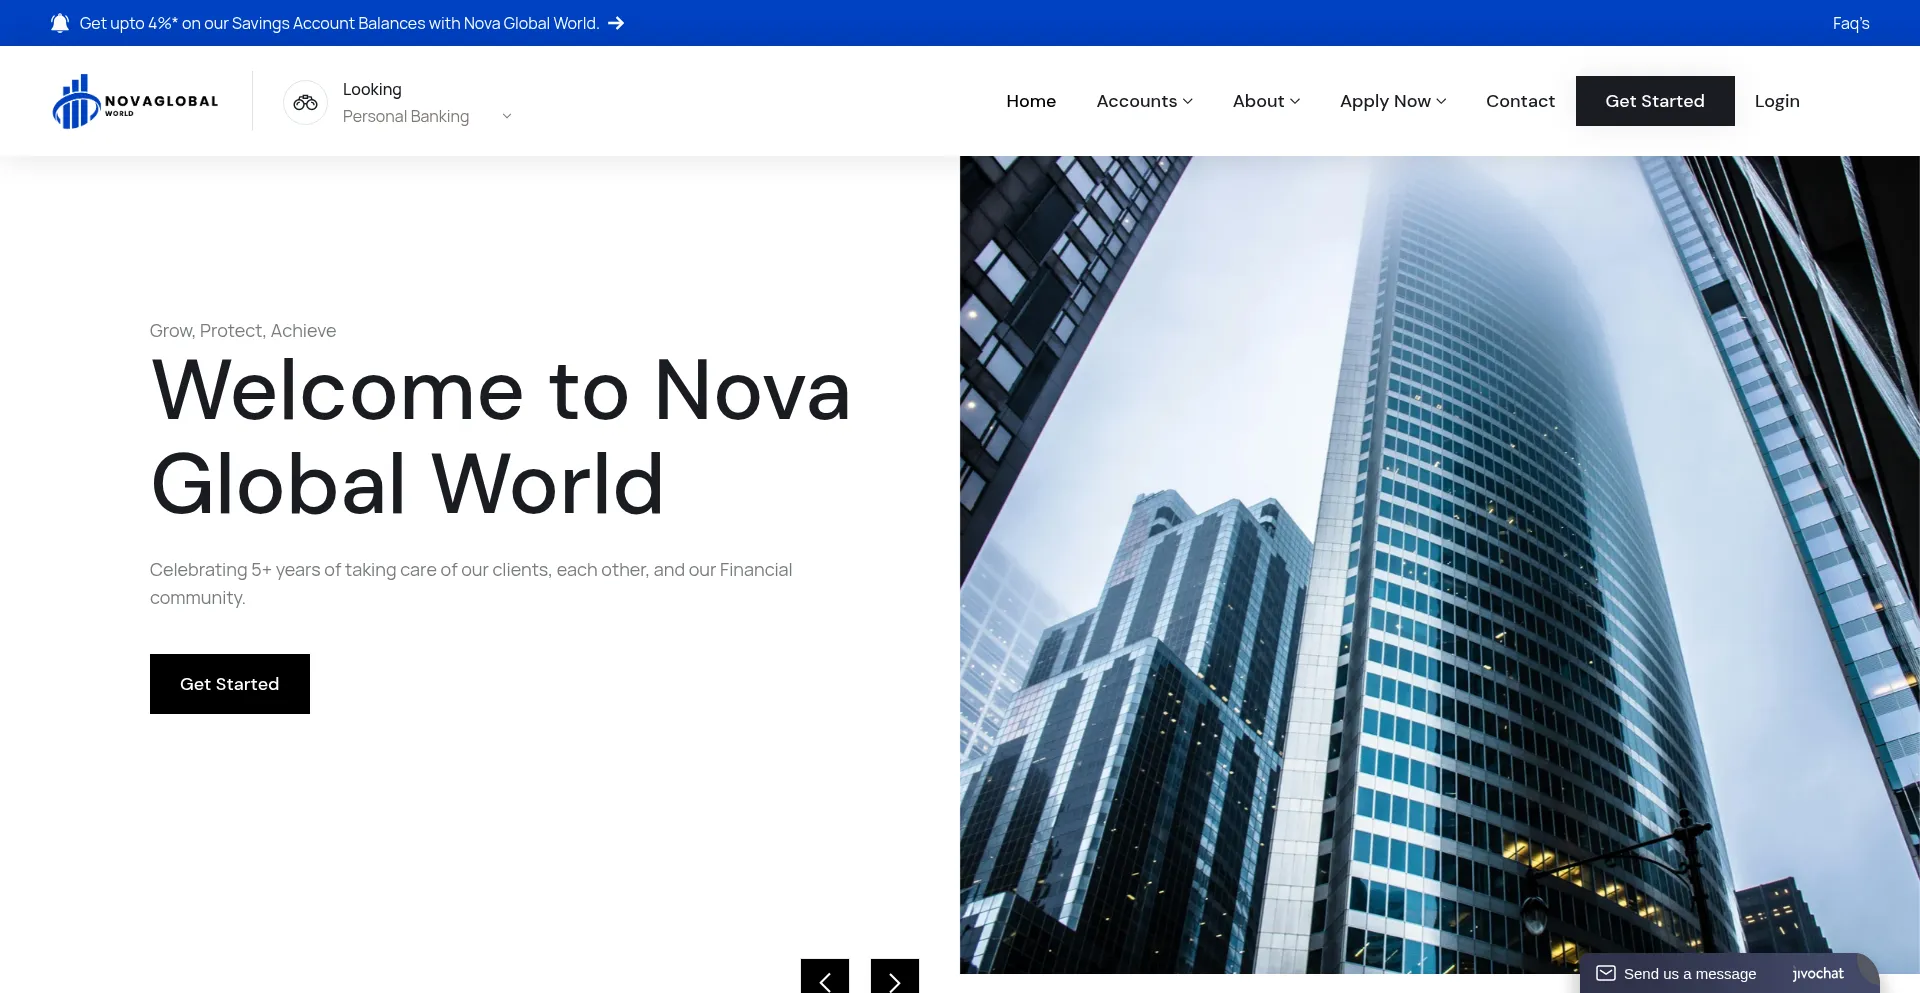This screenshot has height=993, width=1920.
Task: Open the Personal Banking selector chevron
Action: (x=506, y=115)
